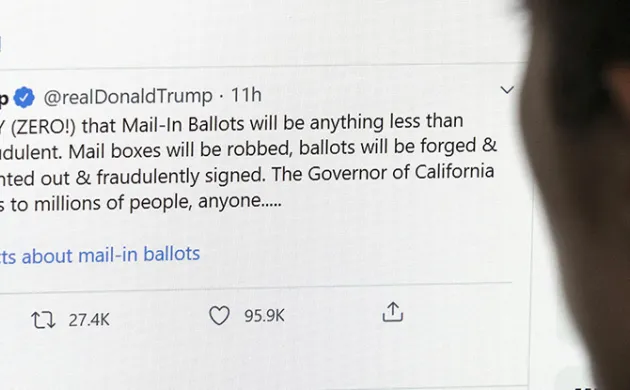Click the partially visible display name

point(4,99)
